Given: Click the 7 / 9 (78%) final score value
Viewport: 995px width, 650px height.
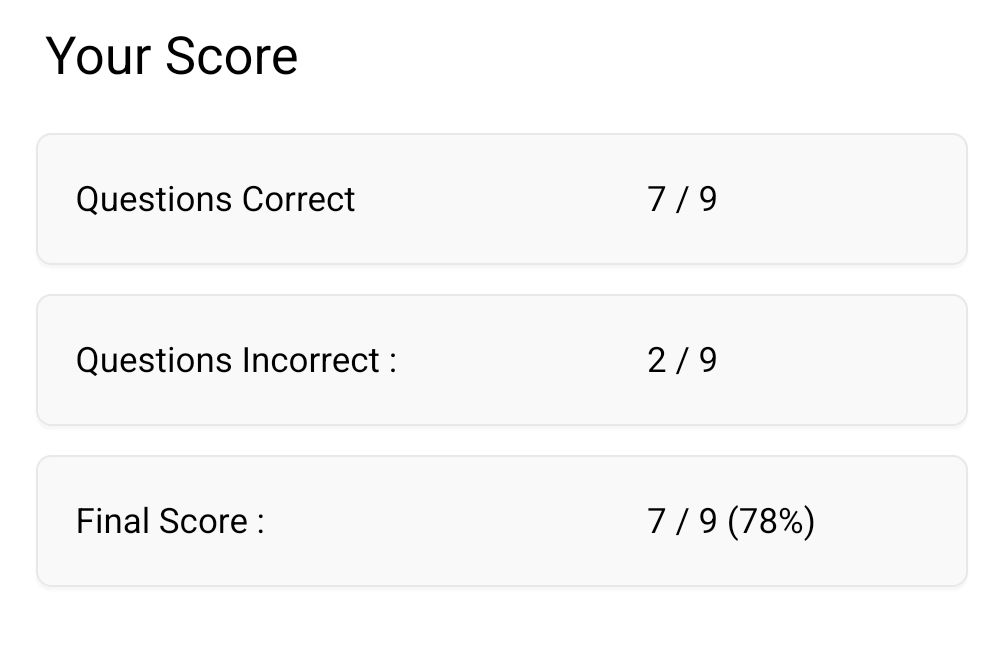Looking at the screenshot, I should pos(731,522).
